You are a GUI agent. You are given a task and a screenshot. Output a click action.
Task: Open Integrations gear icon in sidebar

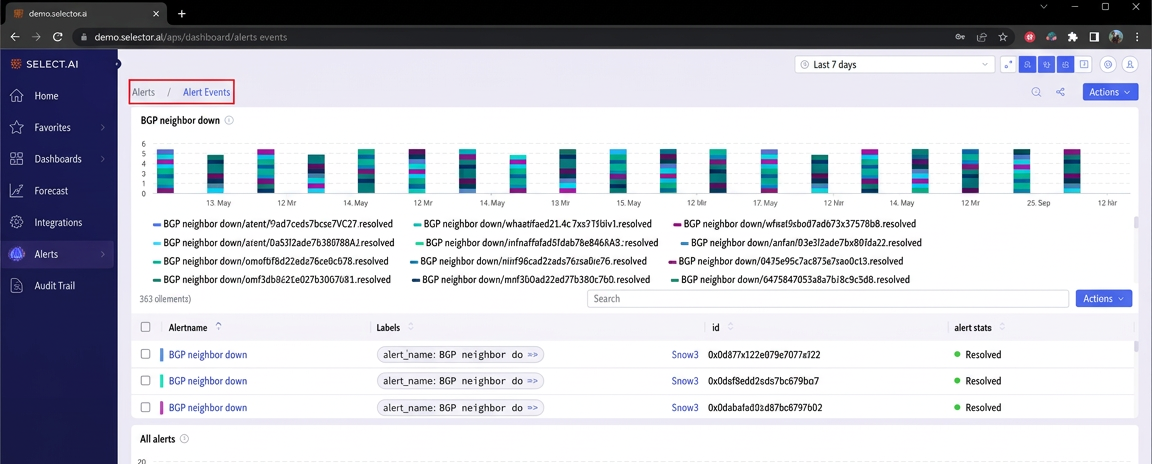(x=17, y=222)
